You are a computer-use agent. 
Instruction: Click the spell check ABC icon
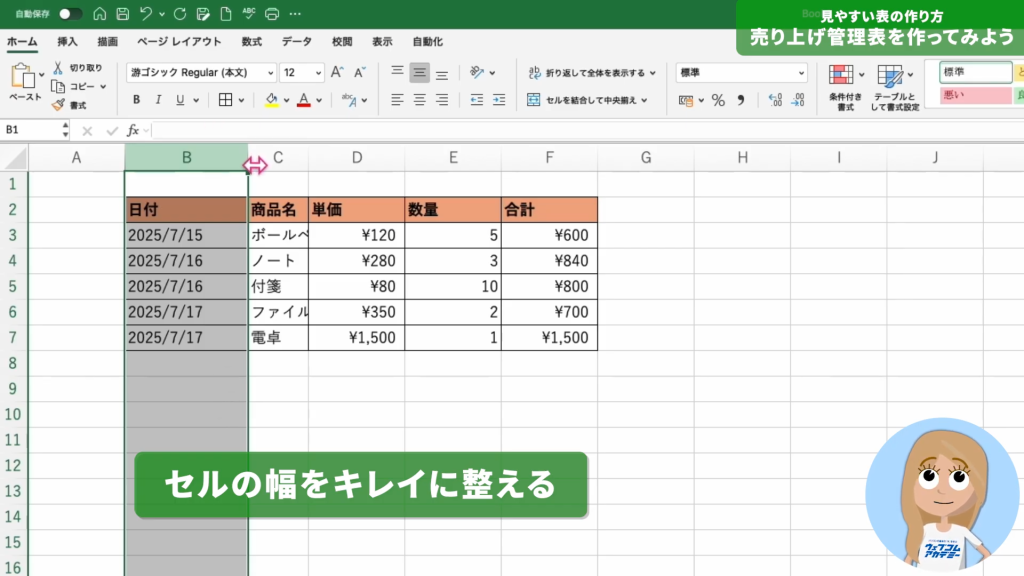[249, 14]
